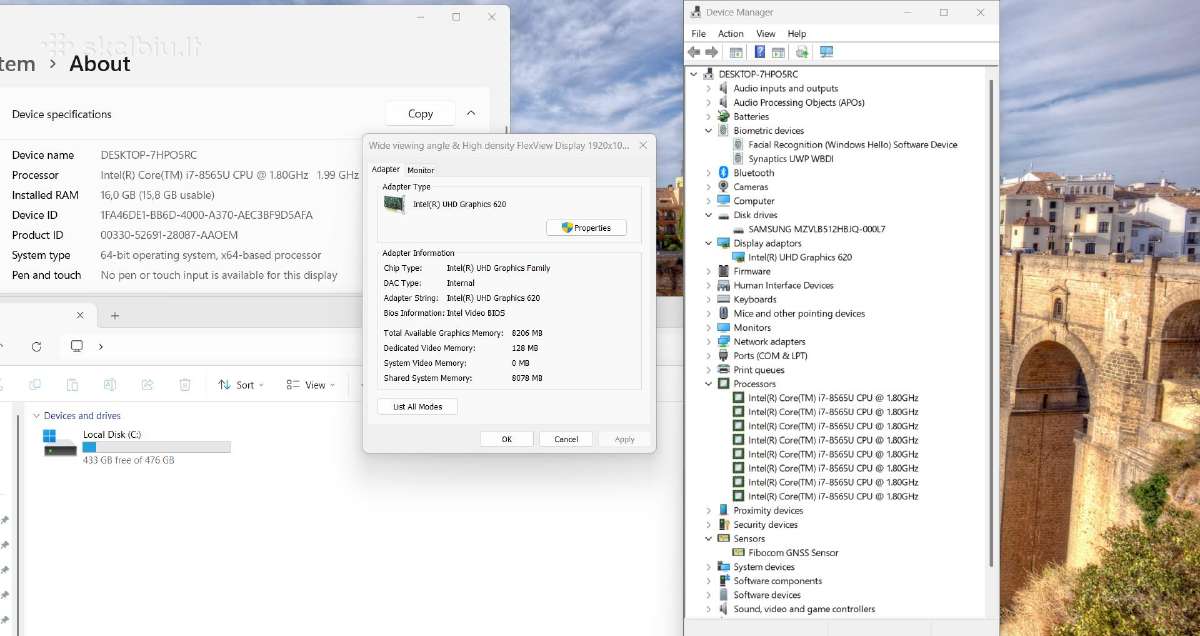Select Sound, video and game controllers
Image resolution: width=1200 pixels, height=636 pixels.
click(x=804, y=609)
